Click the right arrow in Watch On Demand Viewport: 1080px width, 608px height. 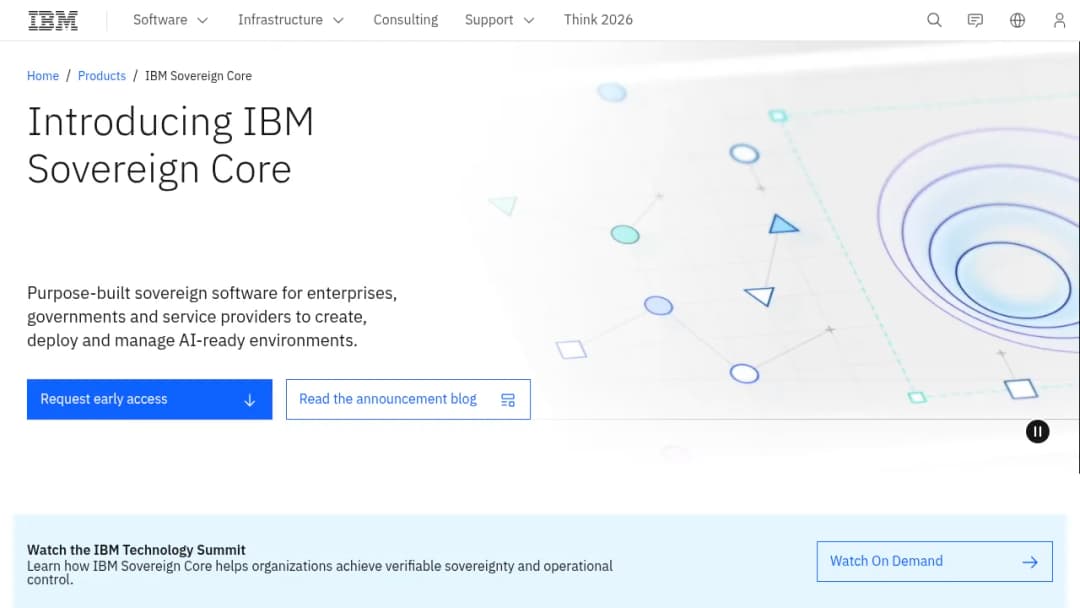point(1030,562)
